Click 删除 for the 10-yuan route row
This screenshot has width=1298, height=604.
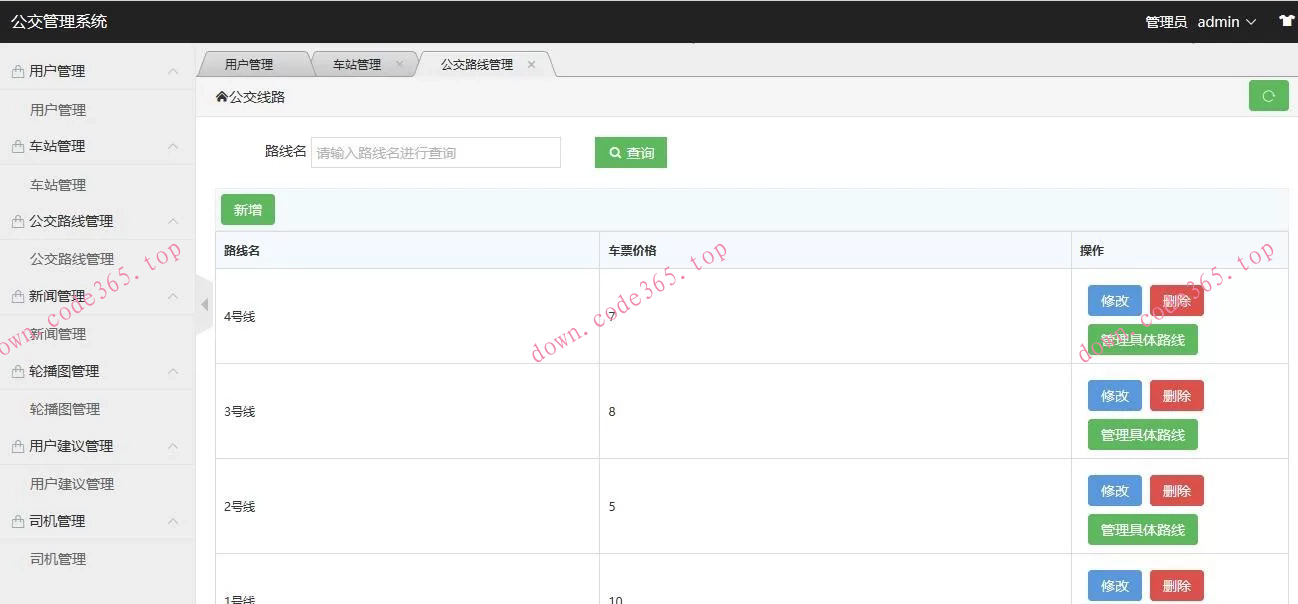[1177, 585]
